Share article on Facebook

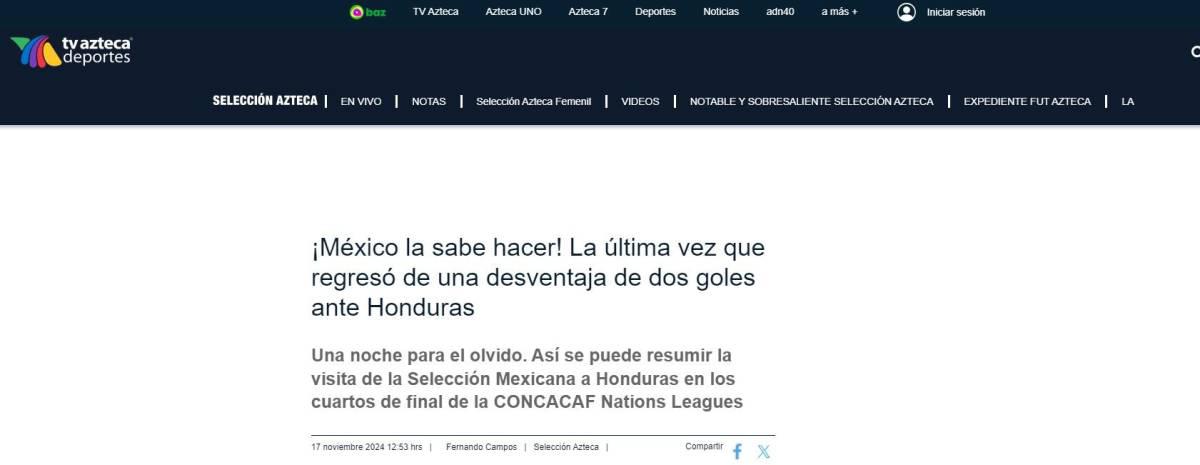[737, 451]
